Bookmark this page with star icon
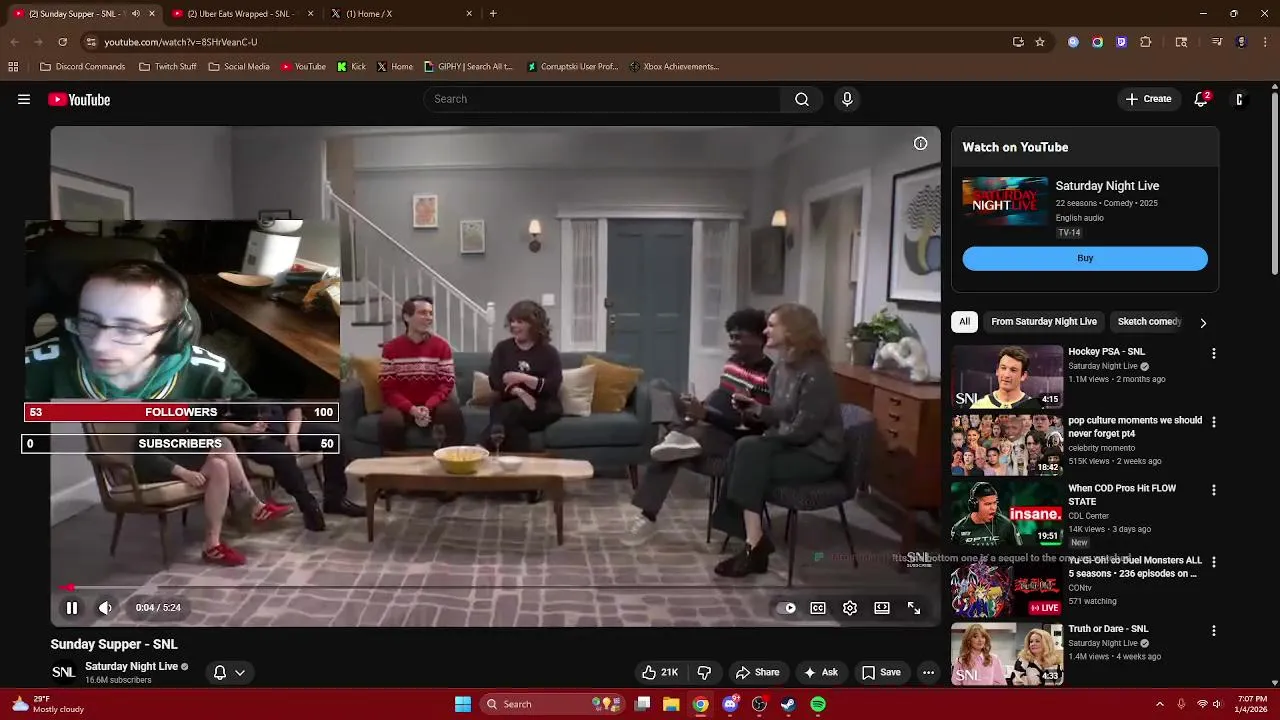The width and height of the screenshot is (1280, 720). tap(1040, 42)
